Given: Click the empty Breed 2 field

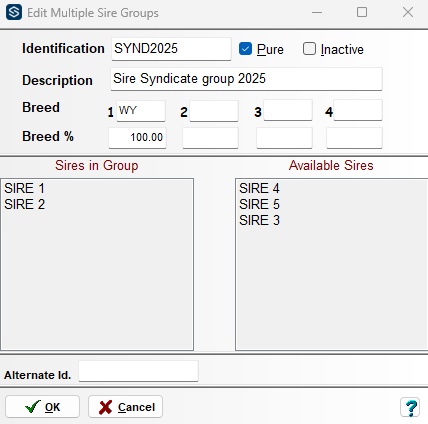Looking at the screenshot, I should [214, 111].
